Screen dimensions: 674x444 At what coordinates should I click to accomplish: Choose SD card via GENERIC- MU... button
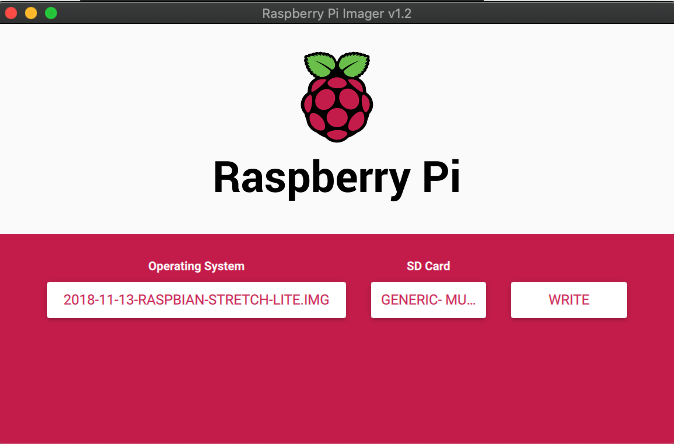coord(428,300)
